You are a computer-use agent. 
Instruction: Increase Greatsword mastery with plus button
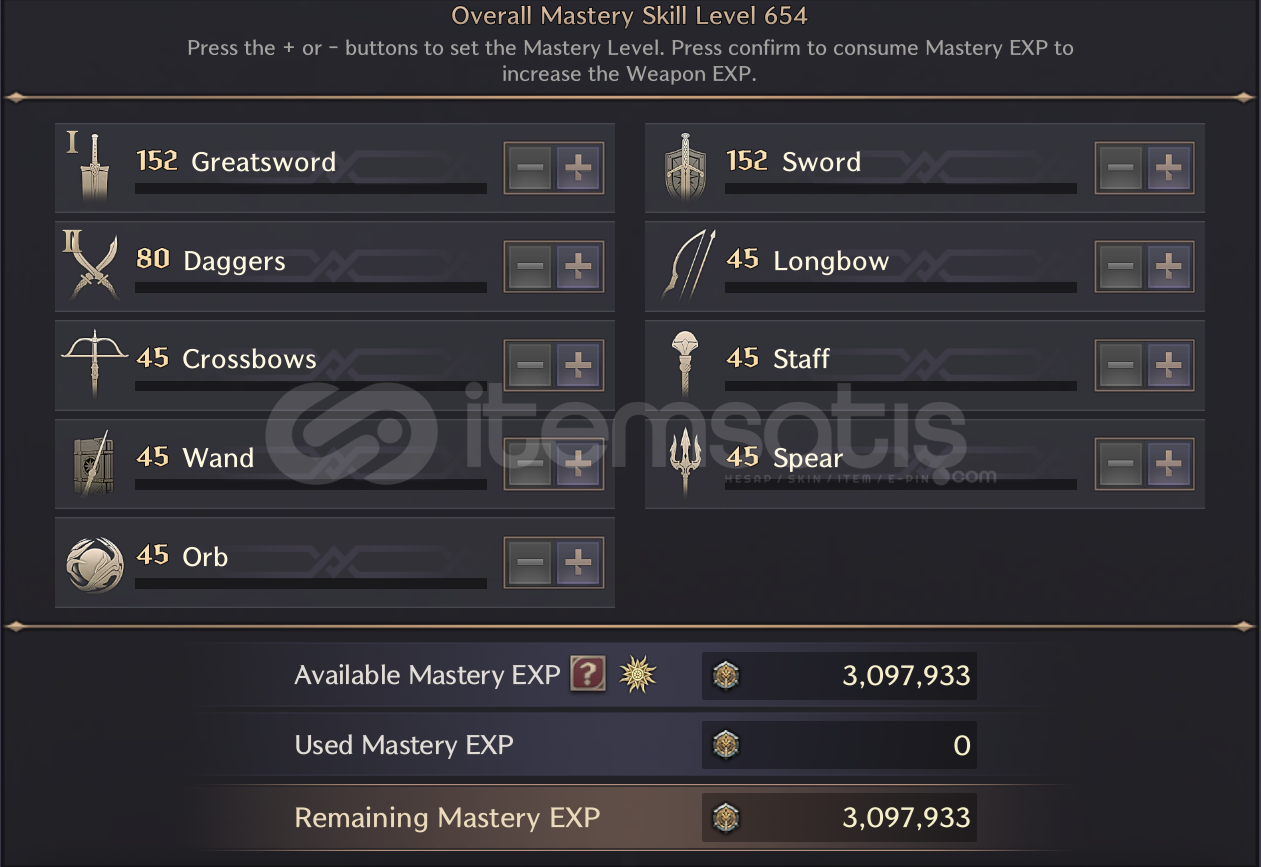tap(578, 168)
